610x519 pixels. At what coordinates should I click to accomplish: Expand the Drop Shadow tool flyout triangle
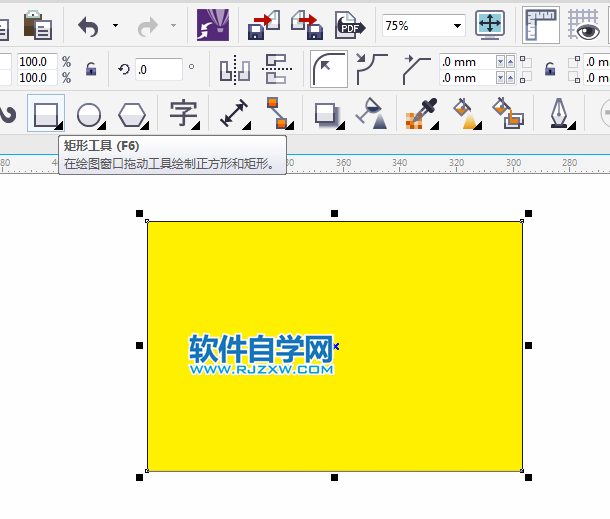tap(341, 126)
